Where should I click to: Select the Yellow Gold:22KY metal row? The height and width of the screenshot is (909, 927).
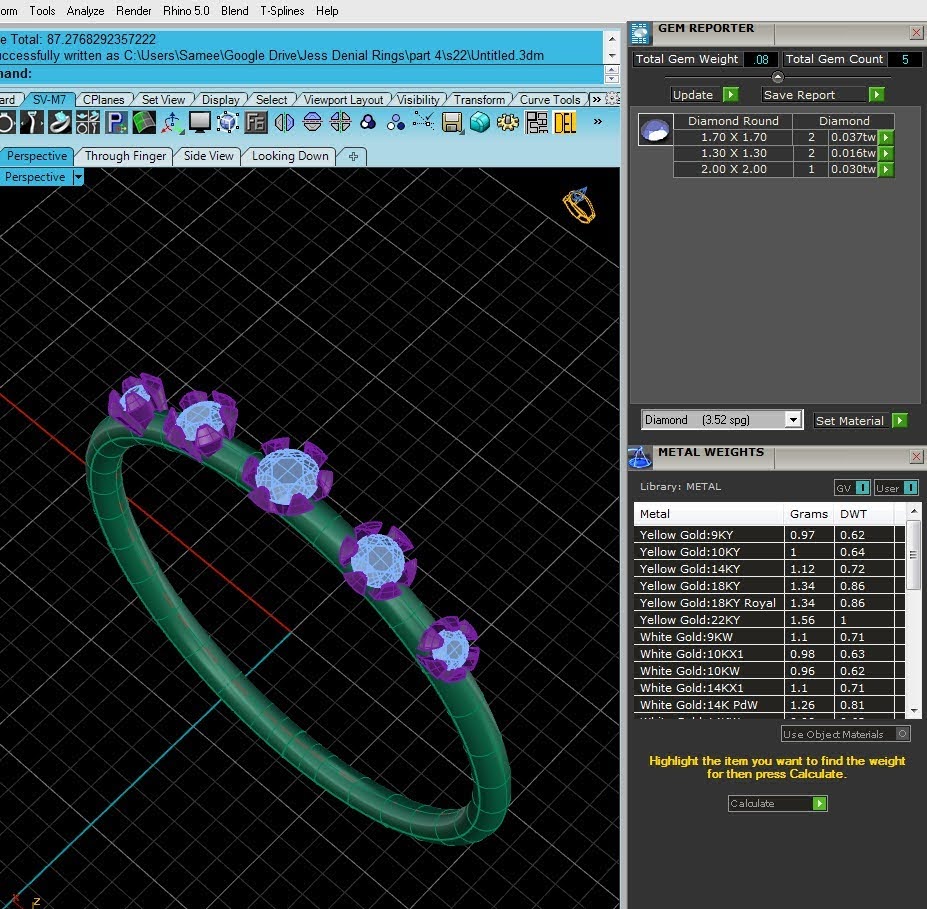770,619
